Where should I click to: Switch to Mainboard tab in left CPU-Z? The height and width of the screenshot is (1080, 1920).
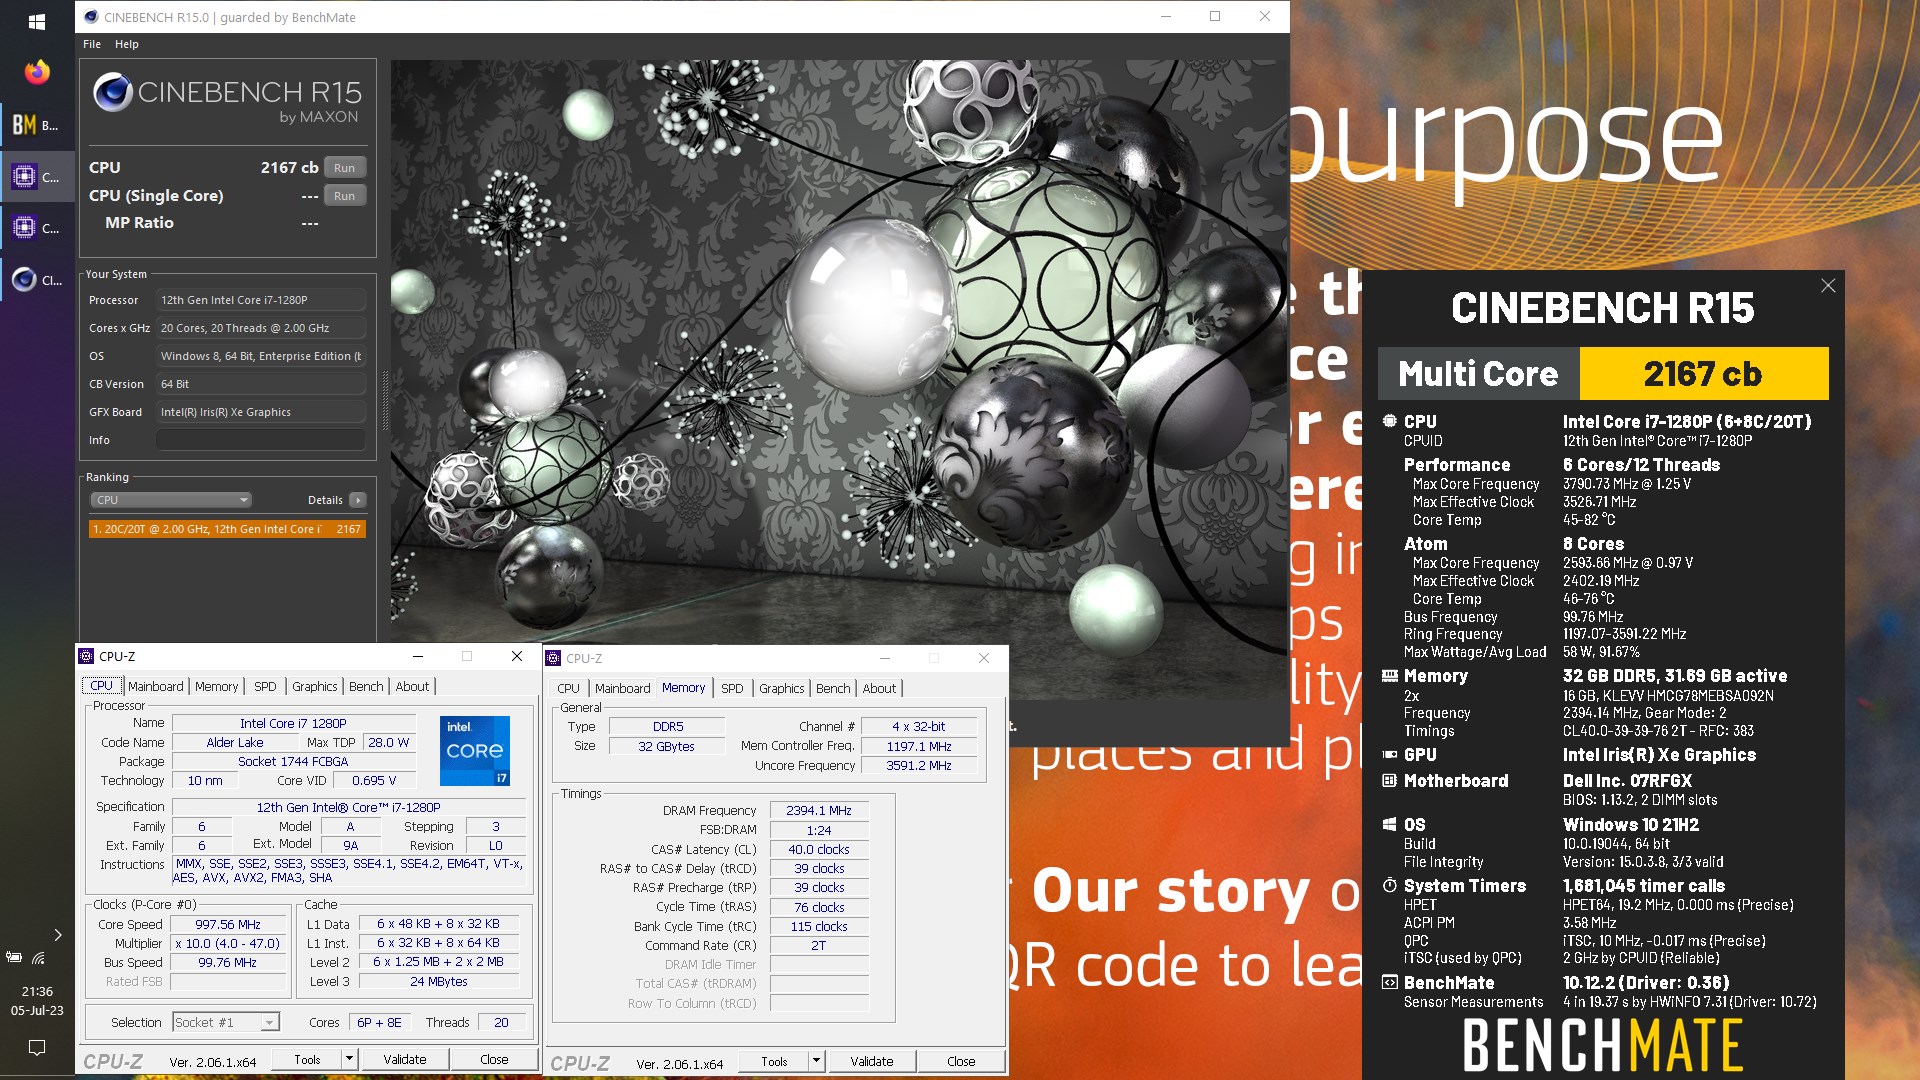click(156, 686)
